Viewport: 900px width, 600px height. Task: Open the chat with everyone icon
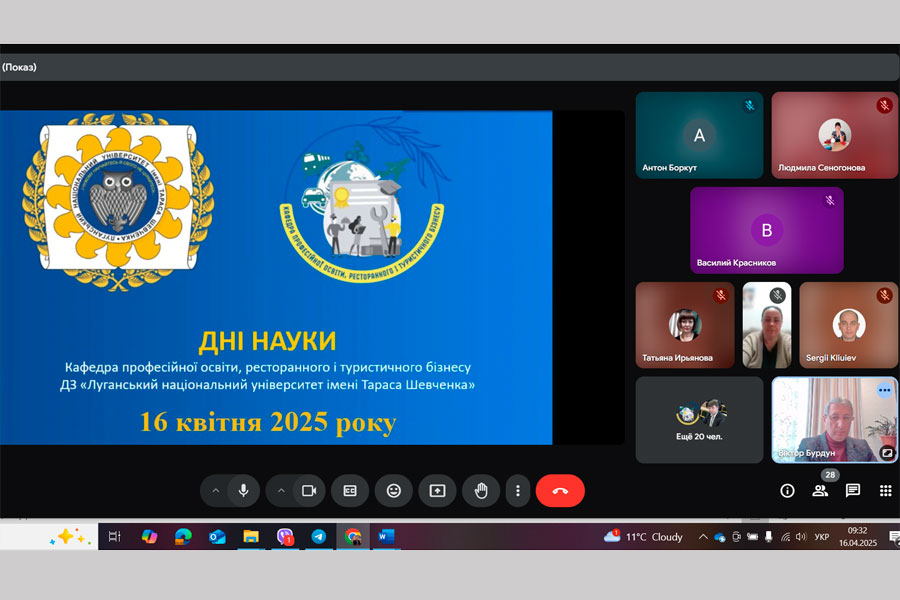click(x=853, y=490)
